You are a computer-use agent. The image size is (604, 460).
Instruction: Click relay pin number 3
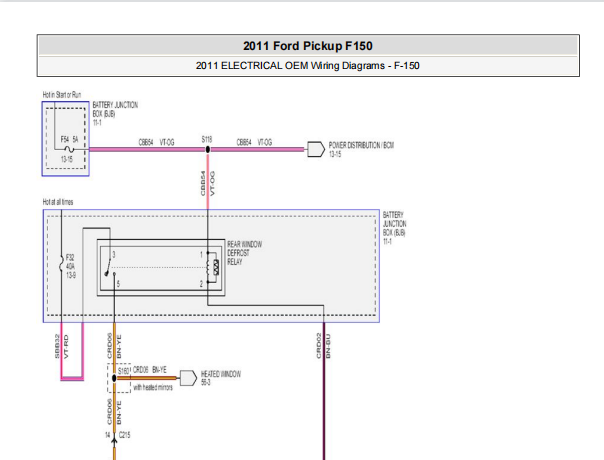[114, 255]
